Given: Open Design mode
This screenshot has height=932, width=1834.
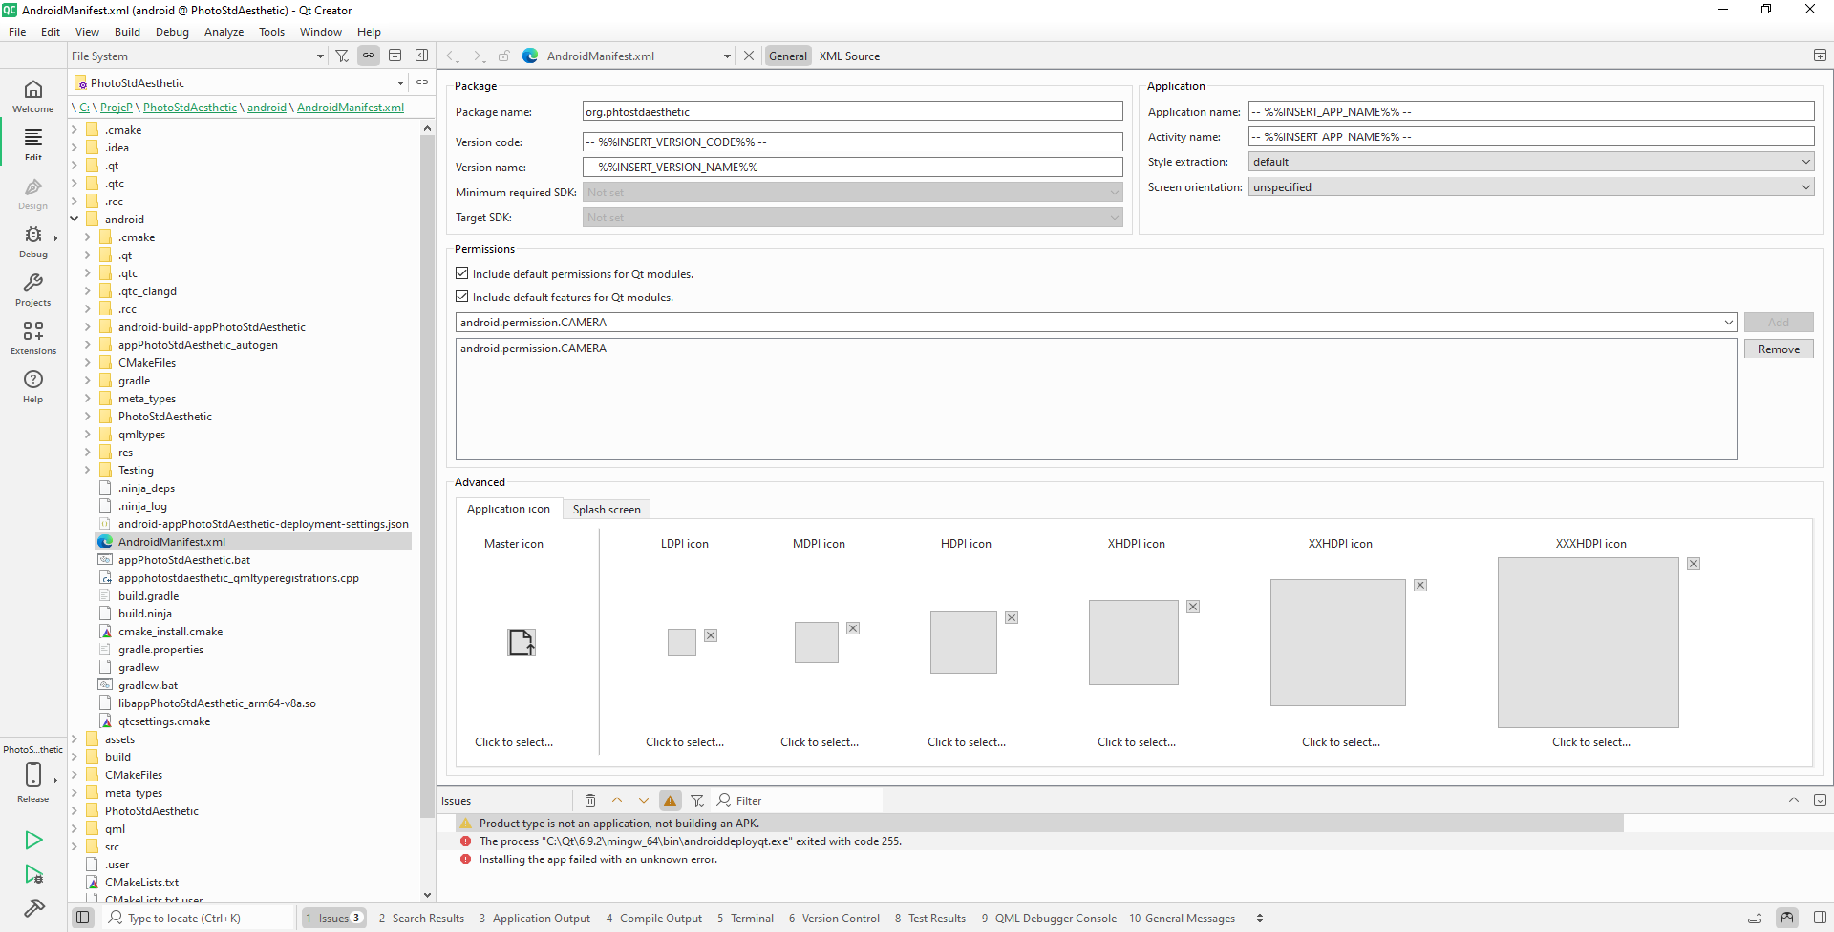Looking at the screenshot, I should (33, 193).
